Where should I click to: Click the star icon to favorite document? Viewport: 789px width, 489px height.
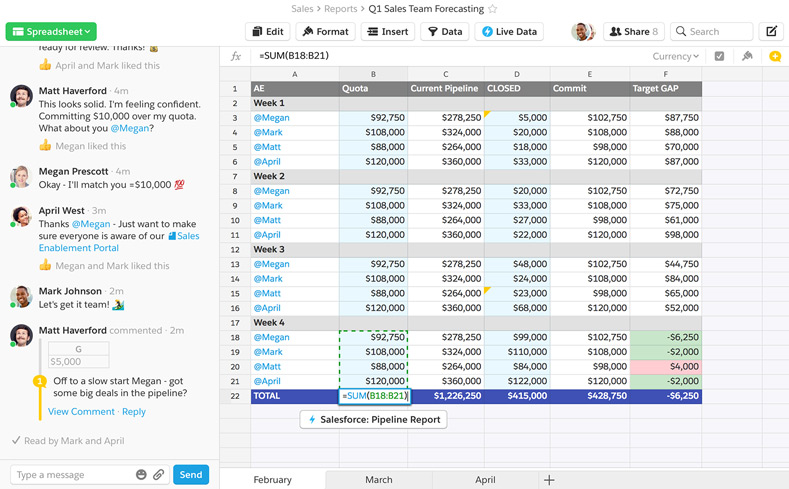(x=492, y=9)
